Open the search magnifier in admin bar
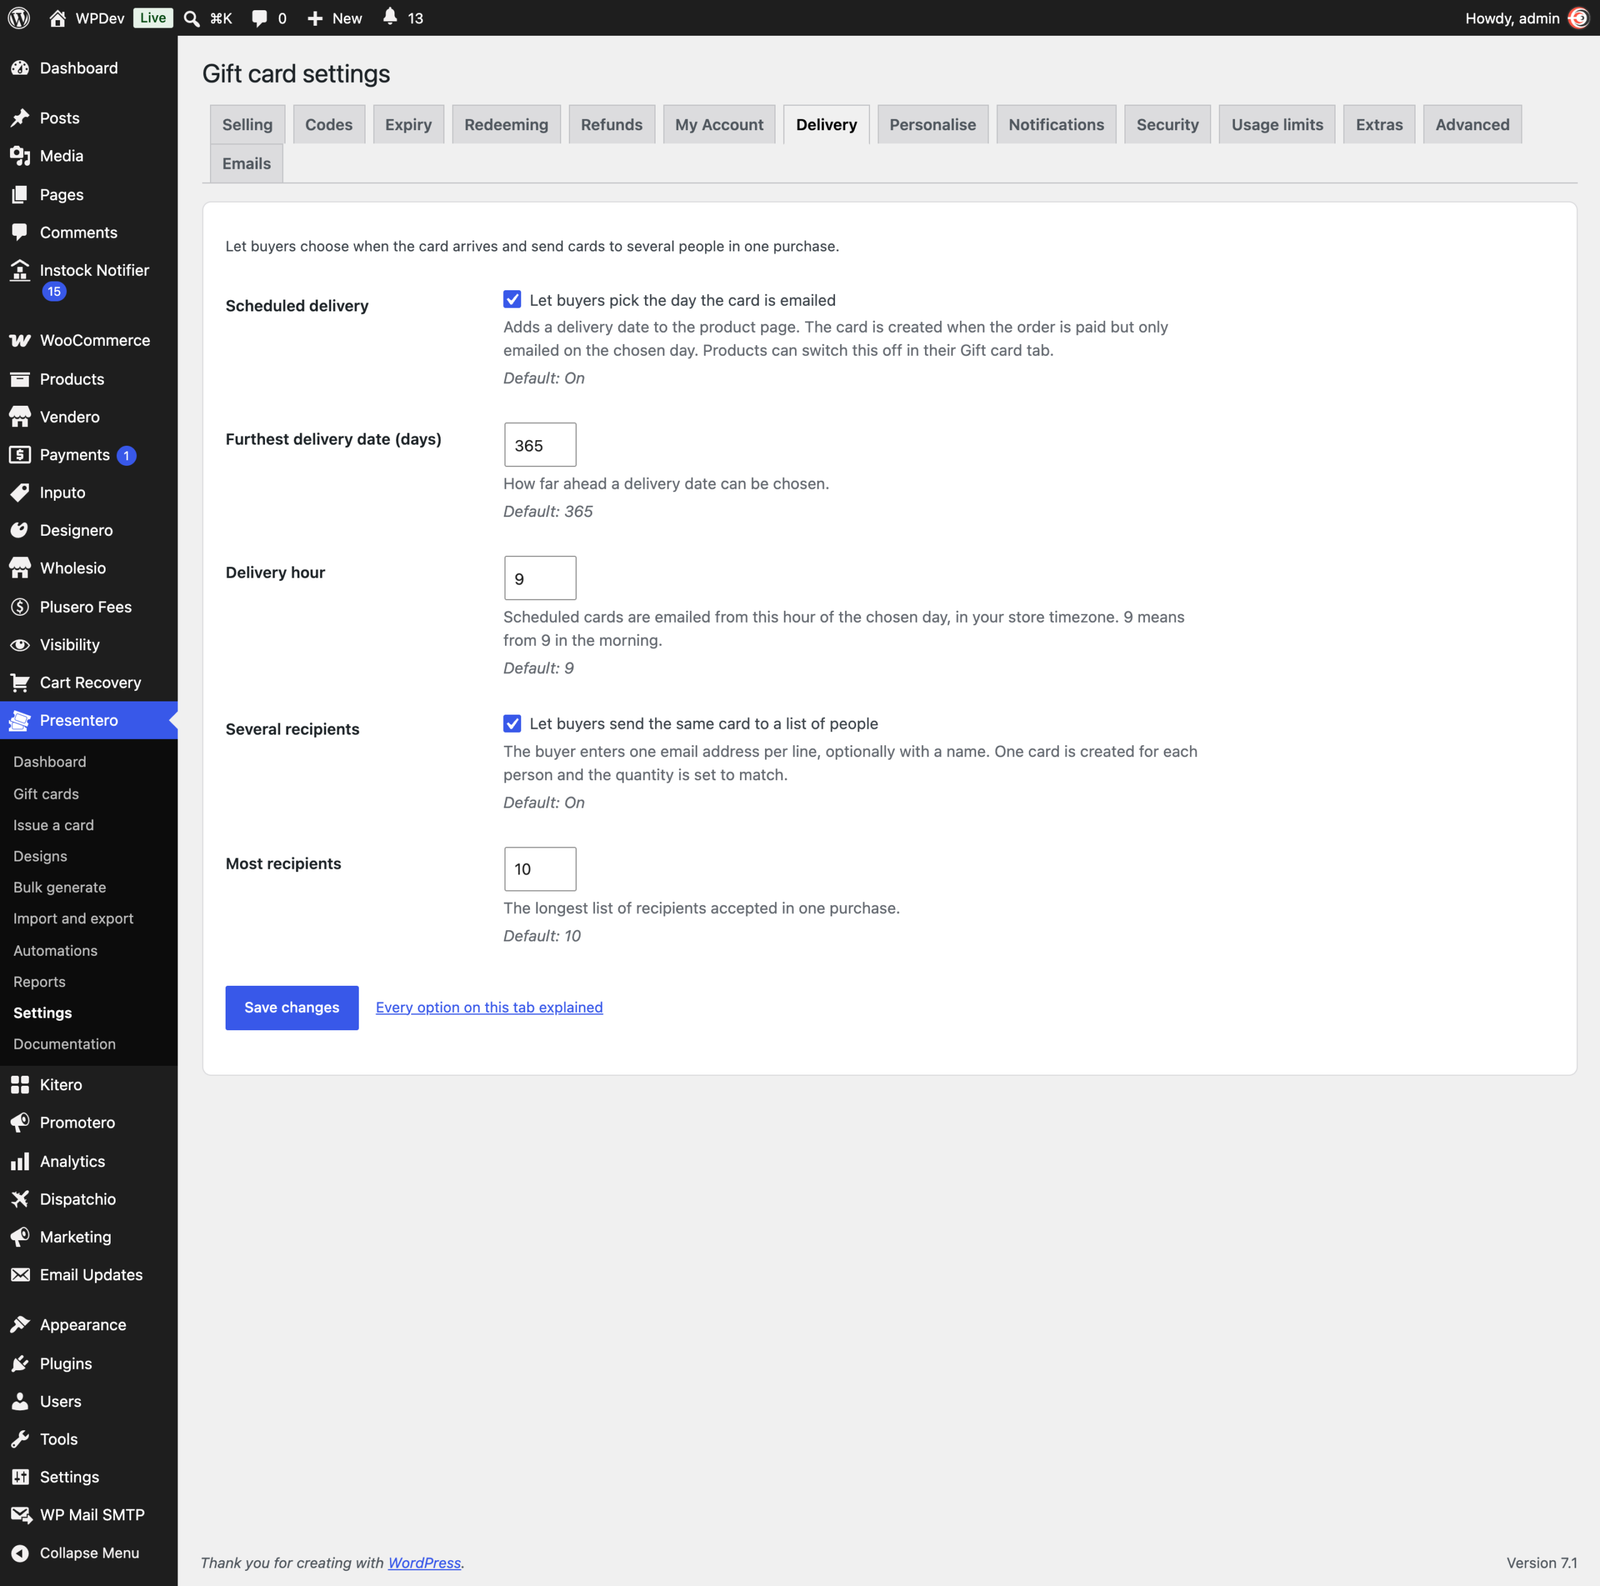 click(192, 18)
